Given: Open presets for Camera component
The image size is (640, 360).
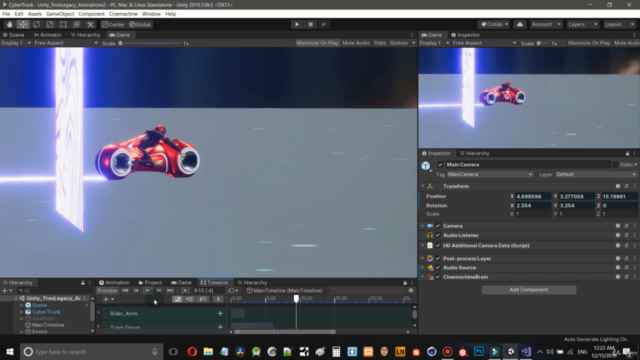Looking at the screenshot, I should pyautogui.click(x=626, y=226).
